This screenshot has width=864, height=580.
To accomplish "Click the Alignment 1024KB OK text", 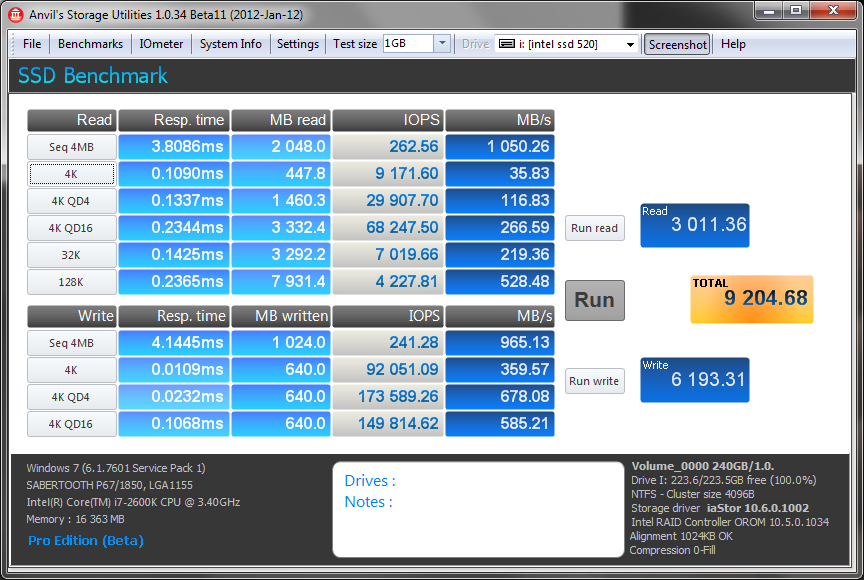I will click(682, 536).
